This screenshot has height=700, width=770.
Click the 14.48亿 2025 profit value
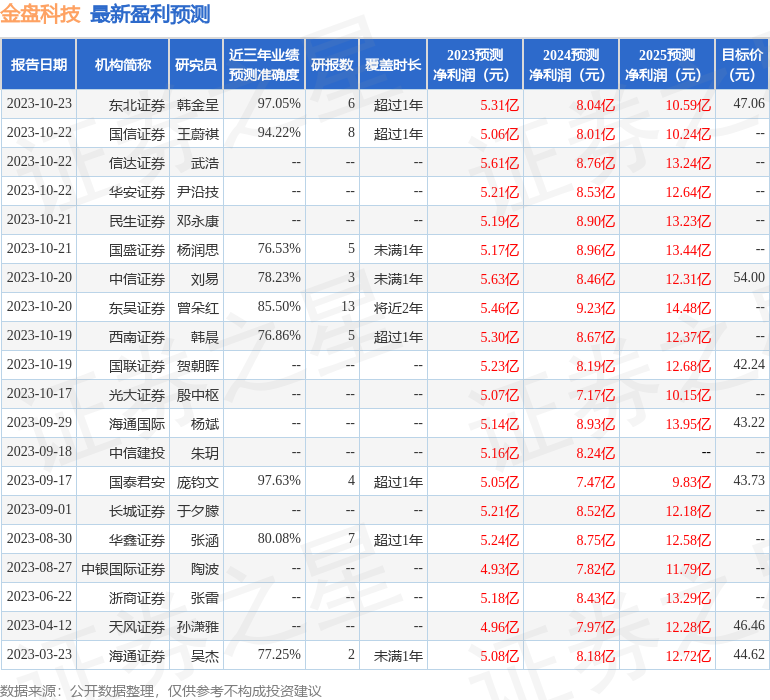tap(688, 308)
